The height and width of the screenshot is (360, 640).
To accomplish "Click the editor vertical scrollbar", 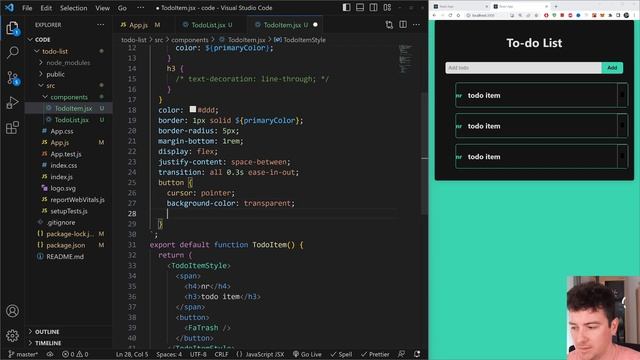I will coord(424,153).
